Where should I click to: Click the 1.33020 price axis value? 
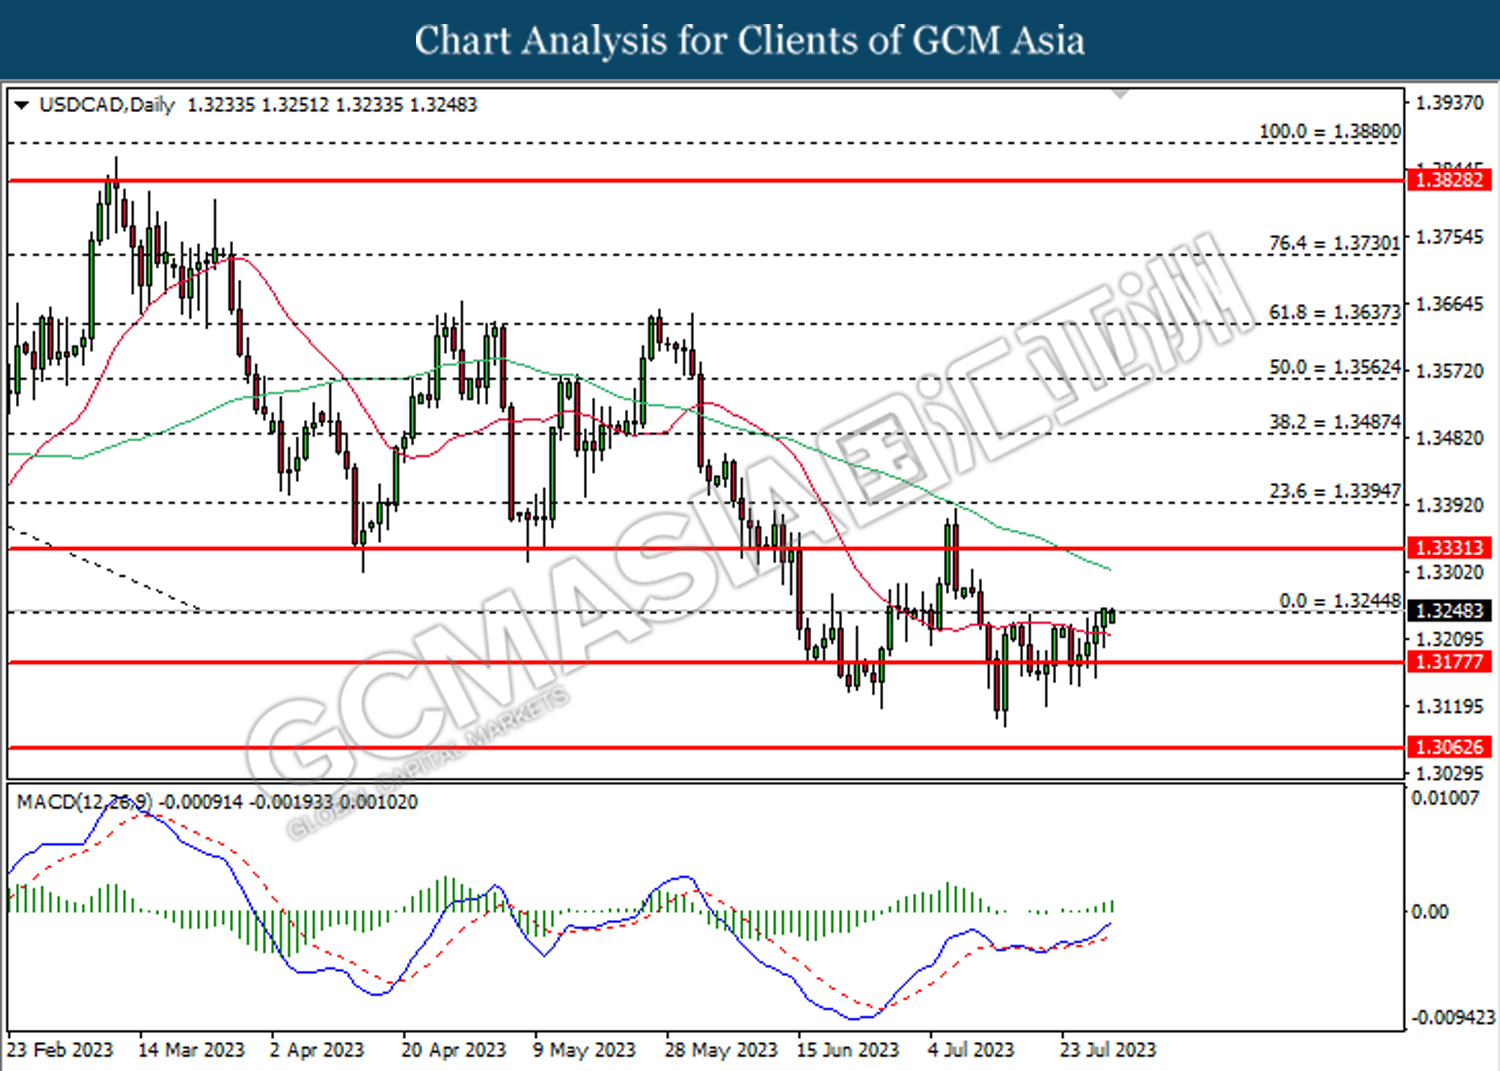[1450, 572]
